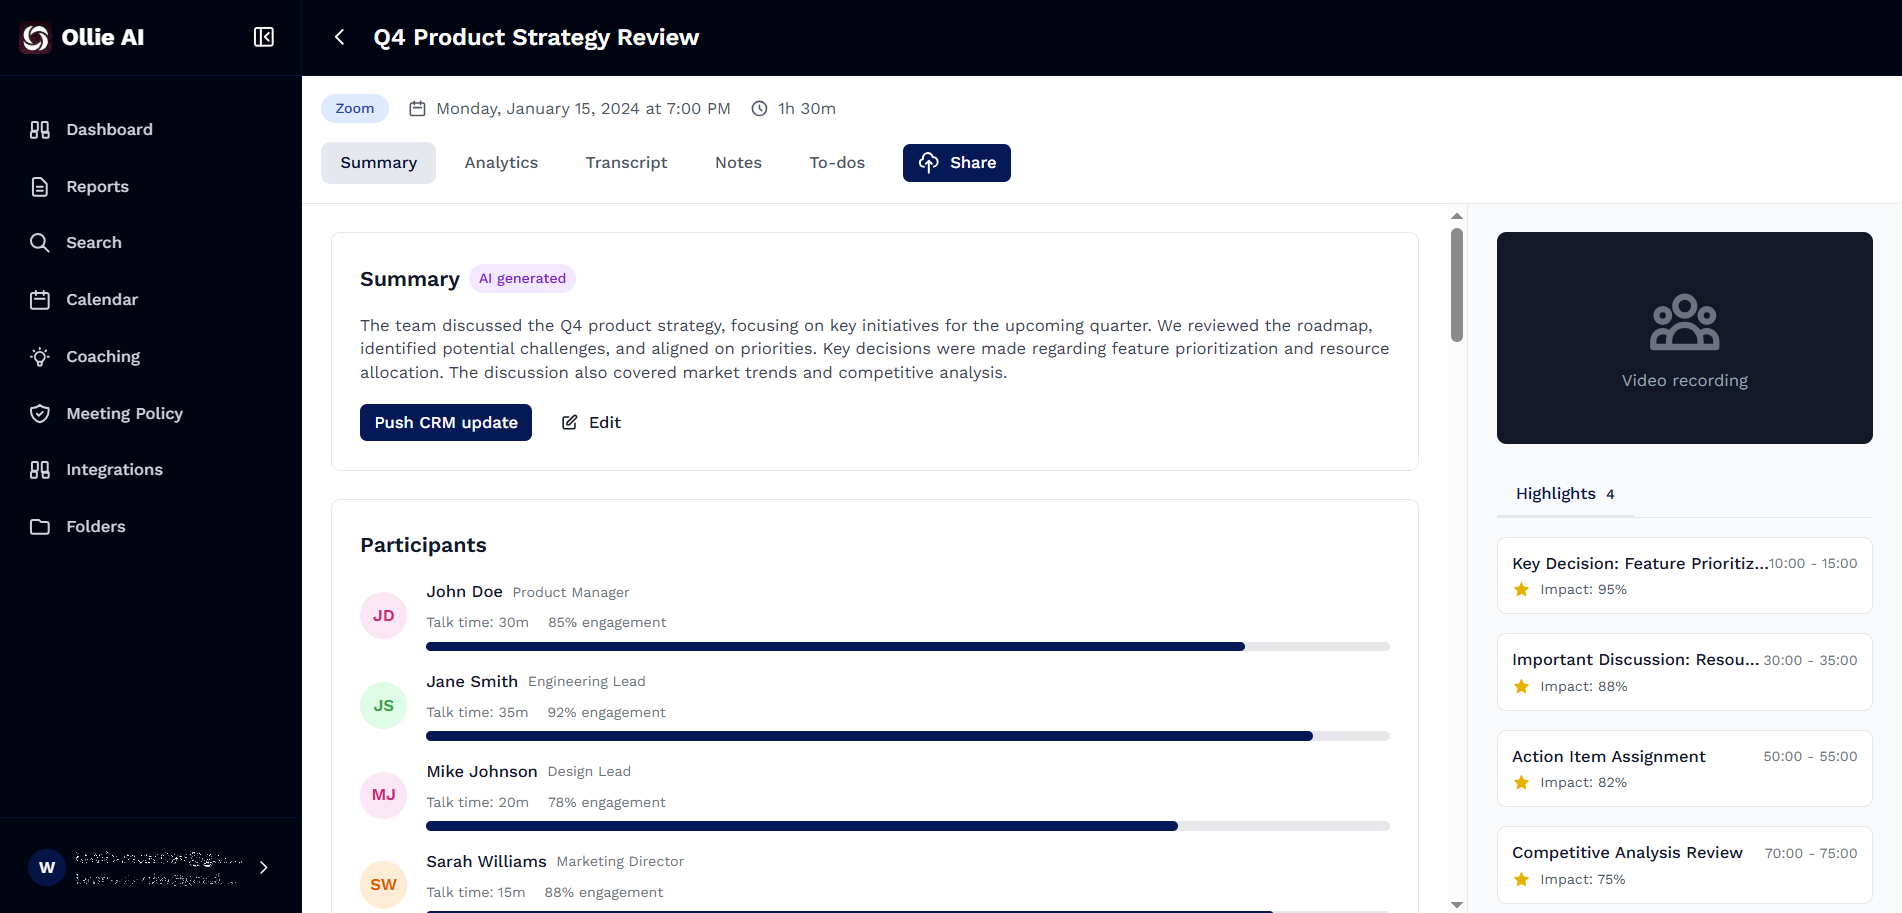Open Search in the sidebar
This screenshot has width=1902, height=913.
(x=93, y=243)
